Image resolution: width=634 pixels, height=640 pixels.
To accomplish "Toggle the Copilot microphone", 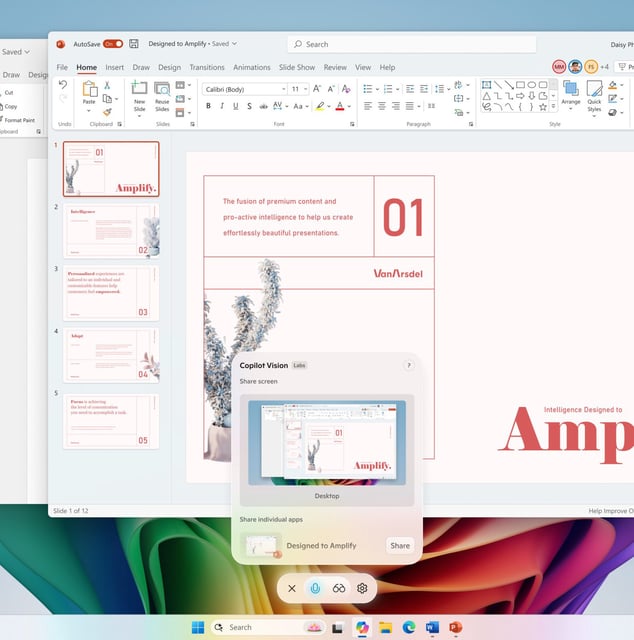I will click(315, 588).
